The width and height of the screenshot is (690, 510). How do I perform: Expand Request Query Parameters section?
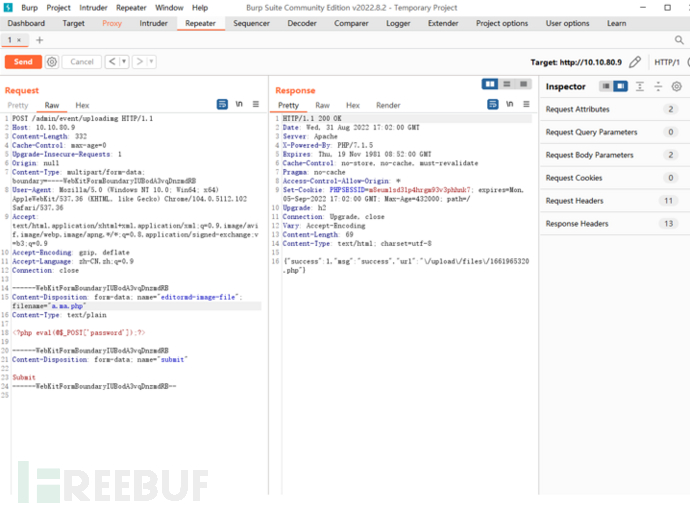coord(615,132)
